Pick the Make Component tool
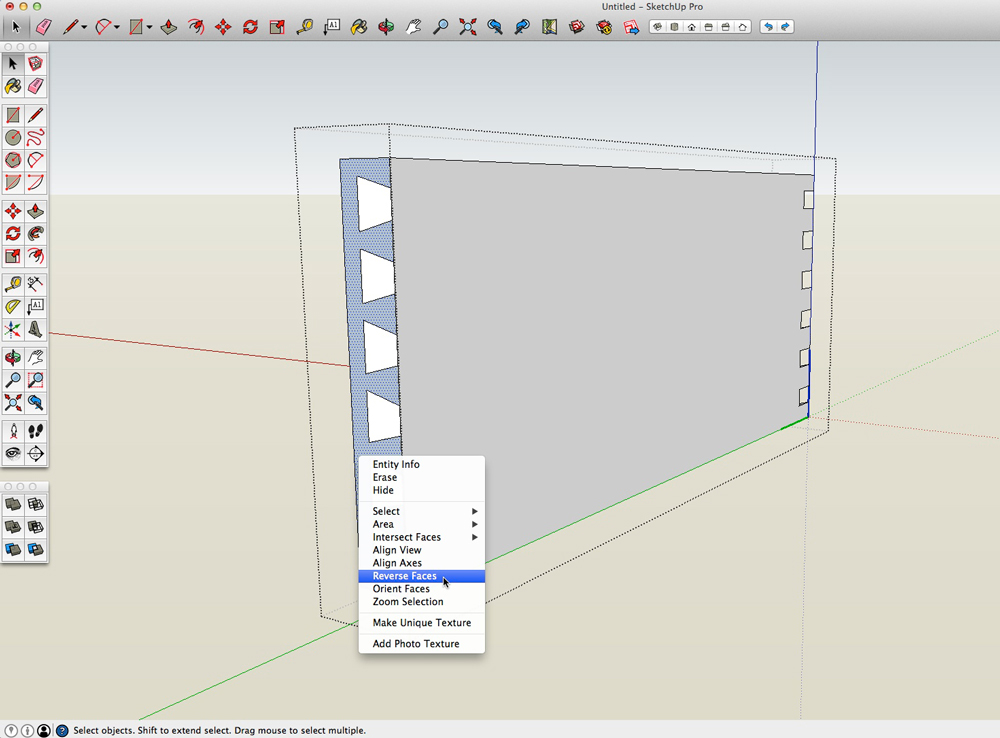The width and height of the screenshot is (1000, 738). (x=36, y=64)
